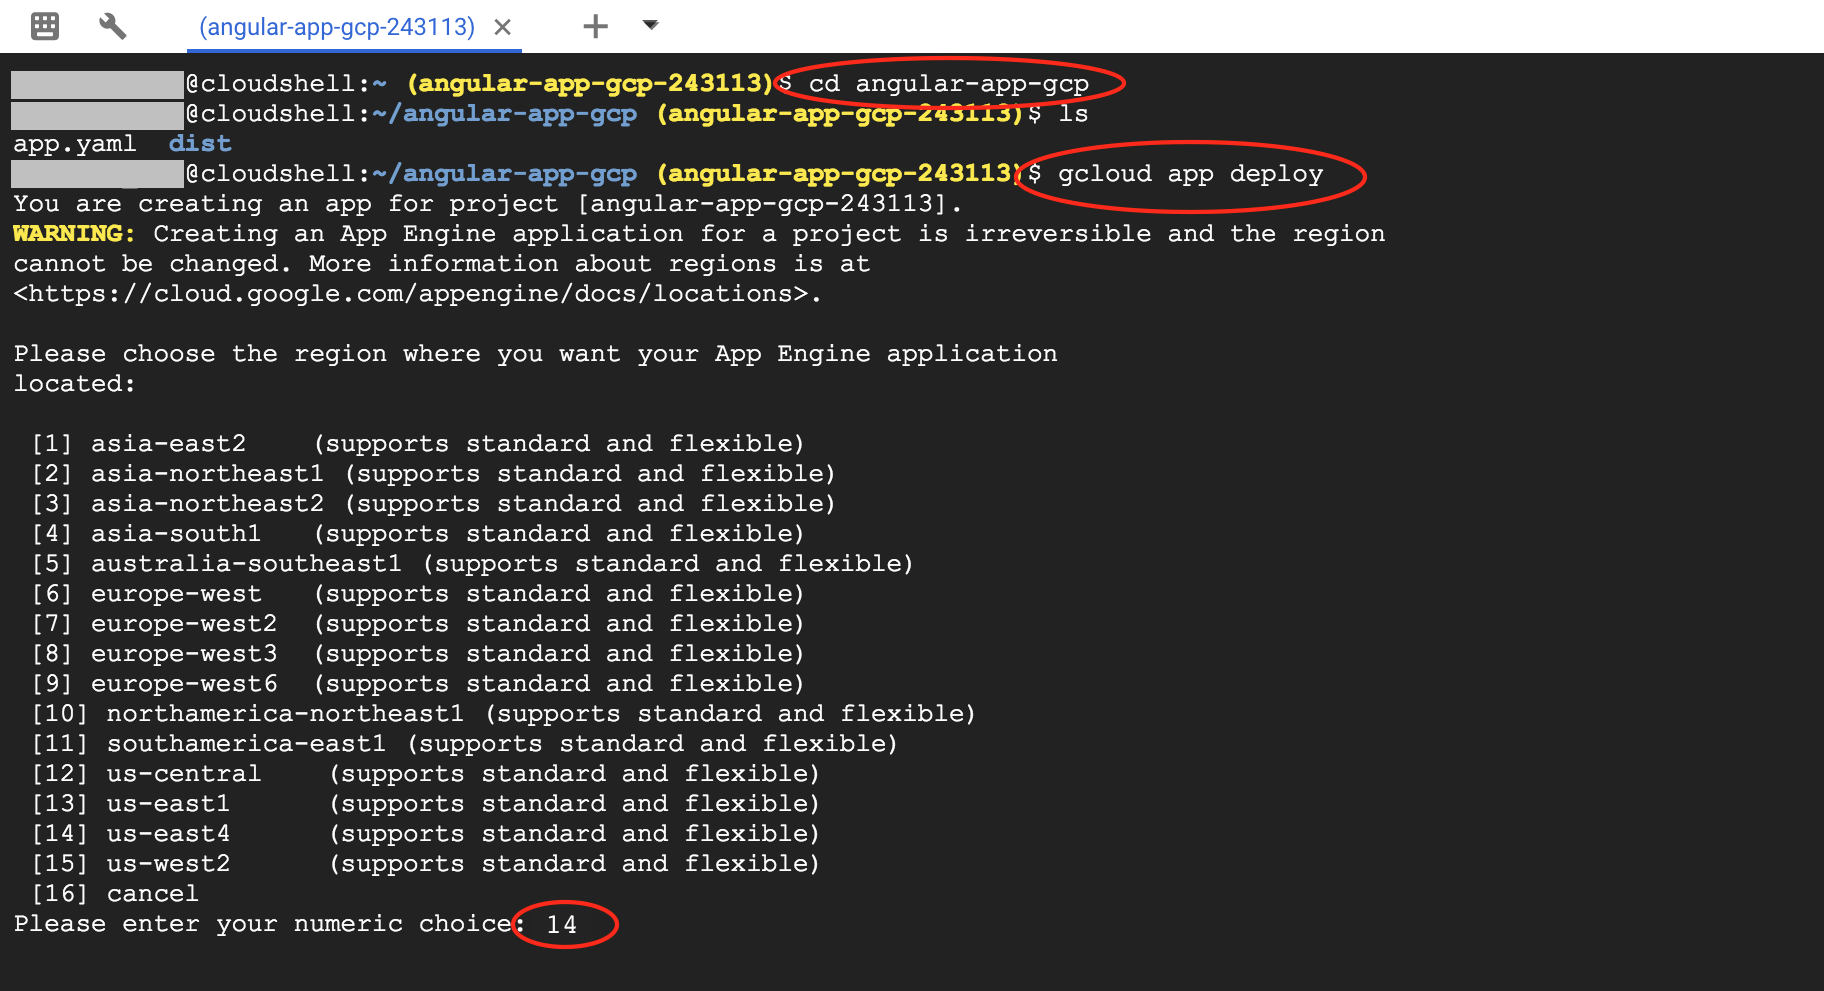
Task: Click the yellow 'WARNING:' label
Action: click(x=74, y=234)
